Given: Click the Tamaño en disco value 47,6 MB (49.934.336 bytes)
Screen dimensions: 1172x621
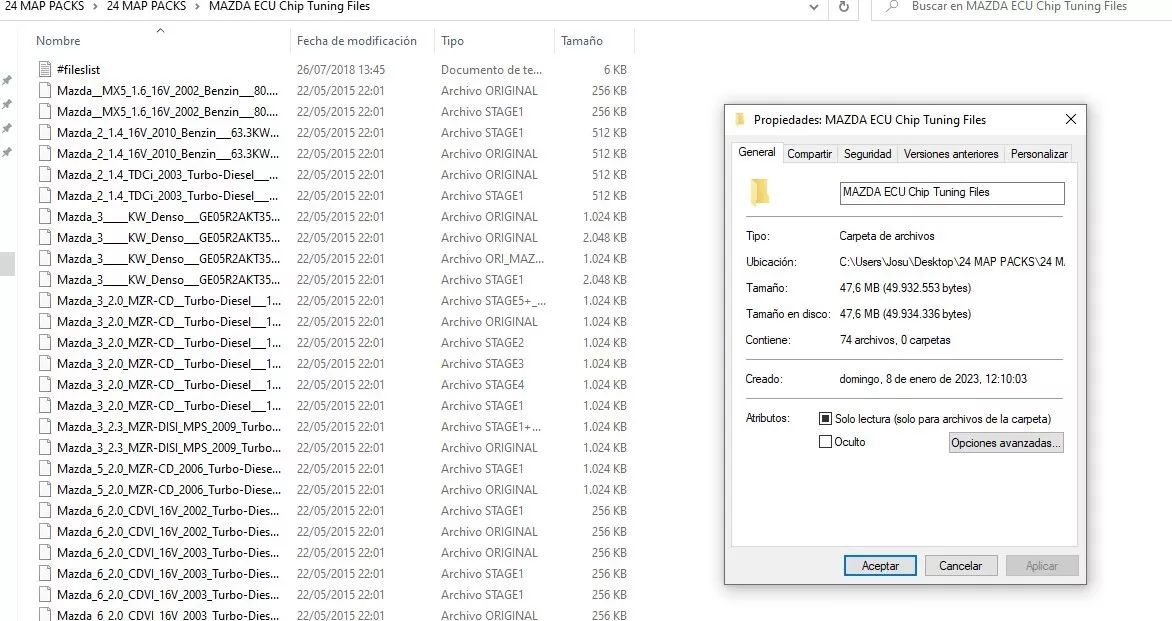Looking at the screenshot, I should [x=905, y=314].
